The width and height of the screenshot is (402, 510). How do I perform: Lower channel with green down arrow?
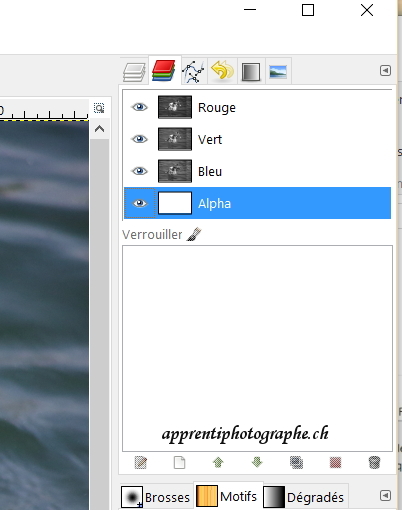[257, 462]
